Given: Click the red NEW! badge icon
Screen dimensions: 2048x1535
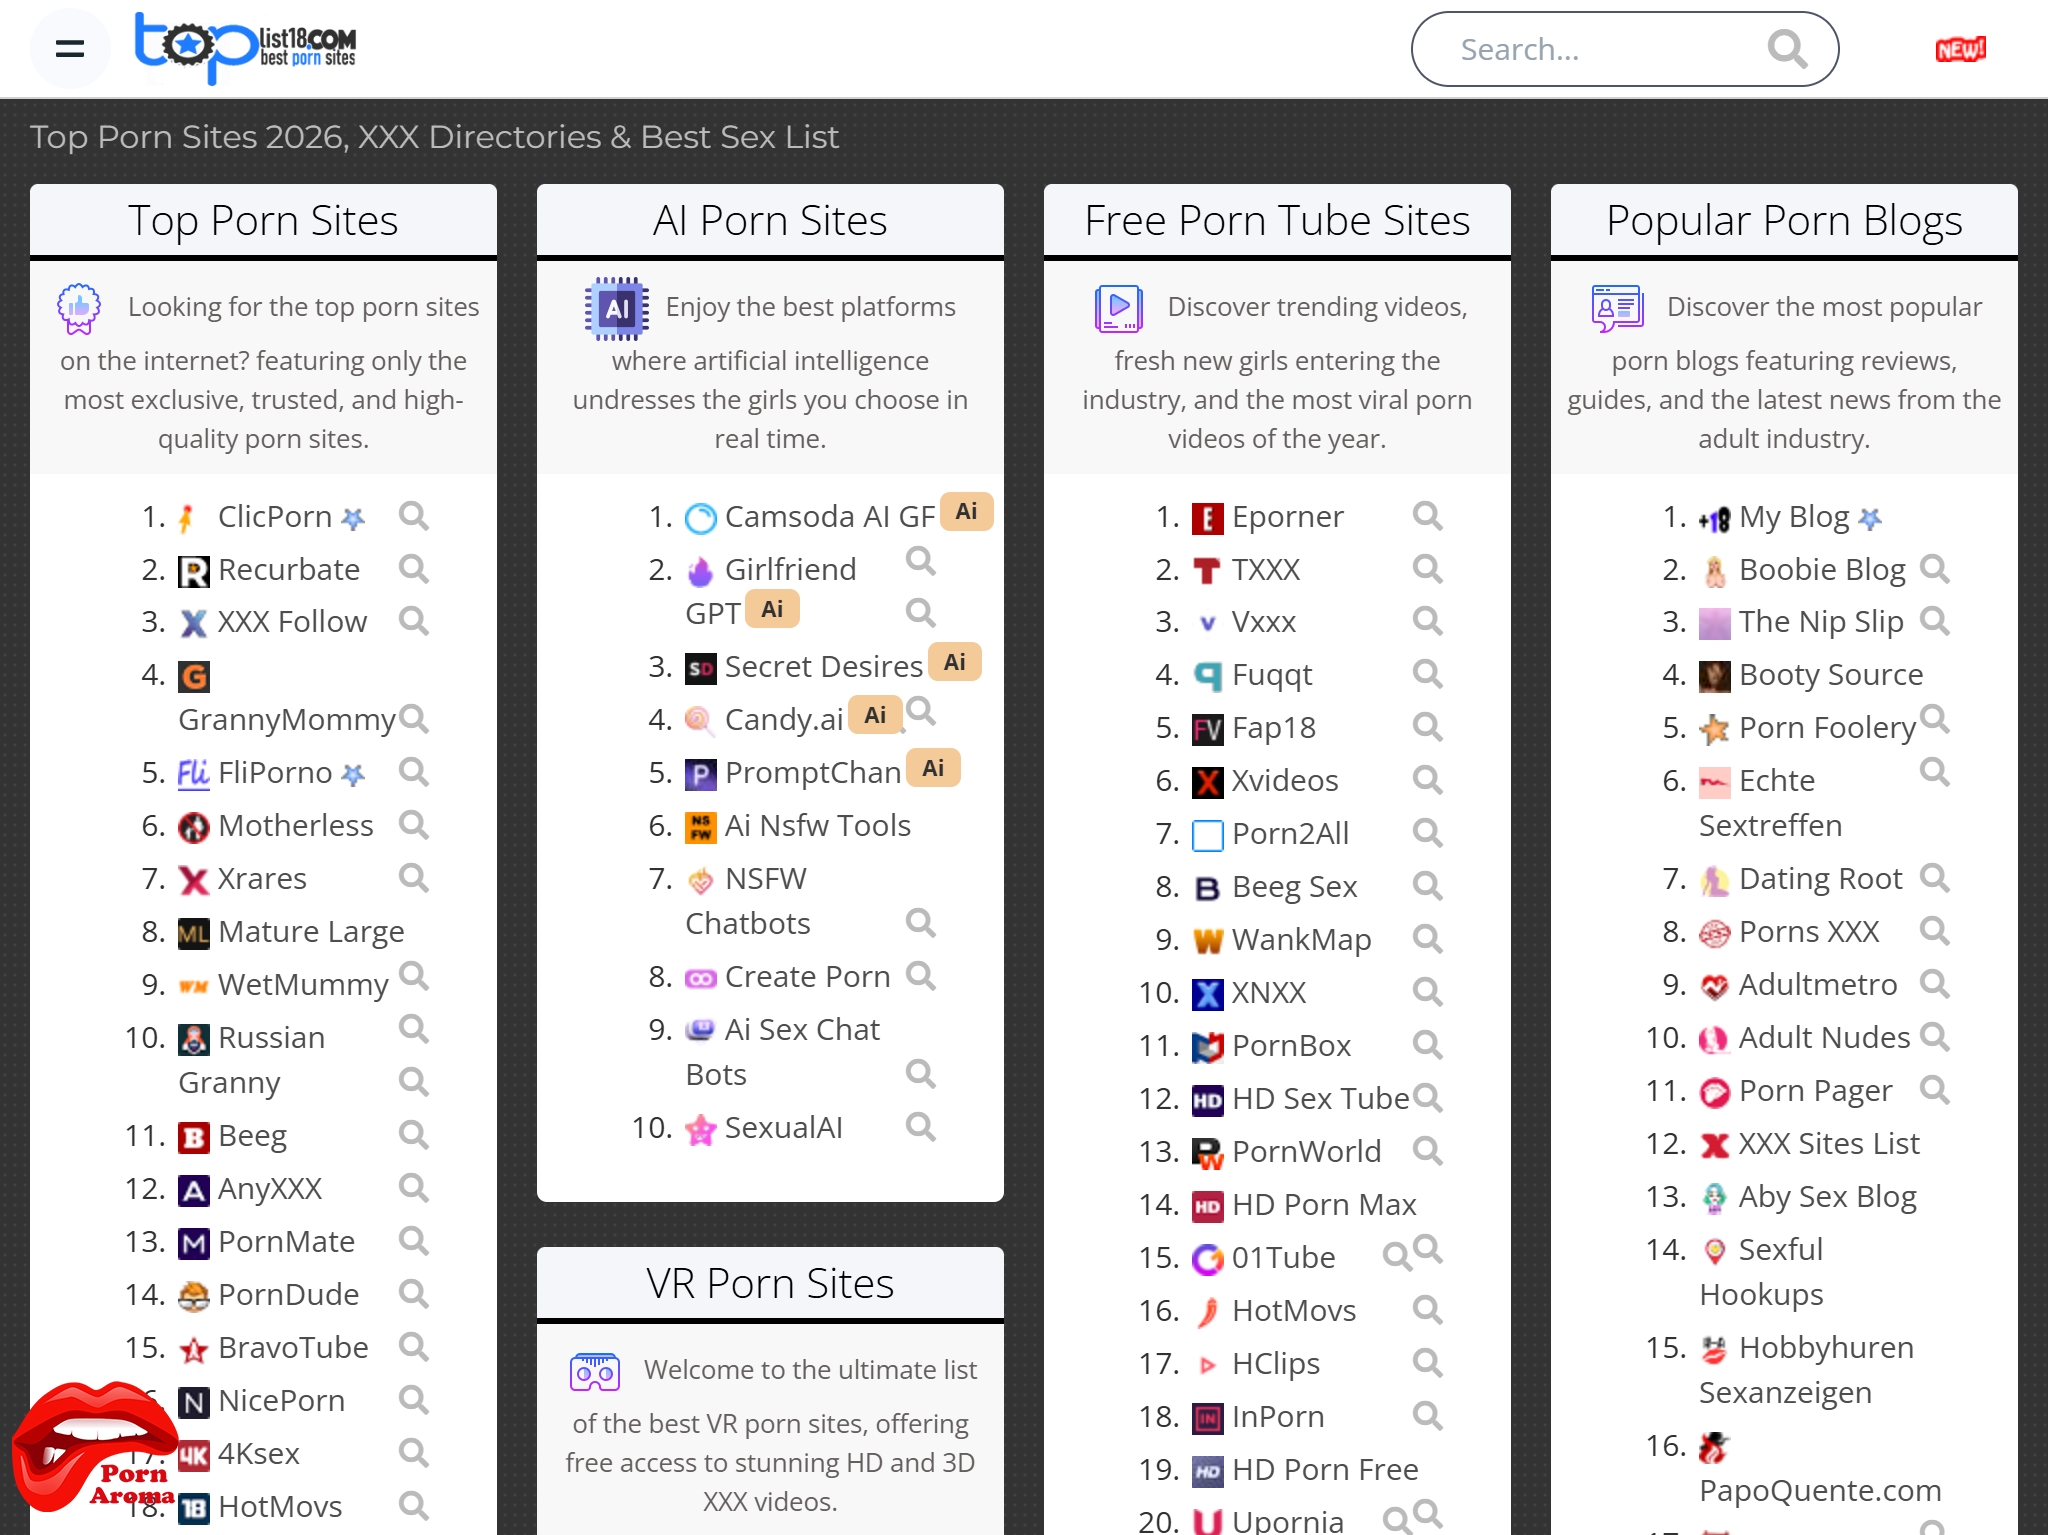Looking at the screenshot, I should (x=1959, y=49).
